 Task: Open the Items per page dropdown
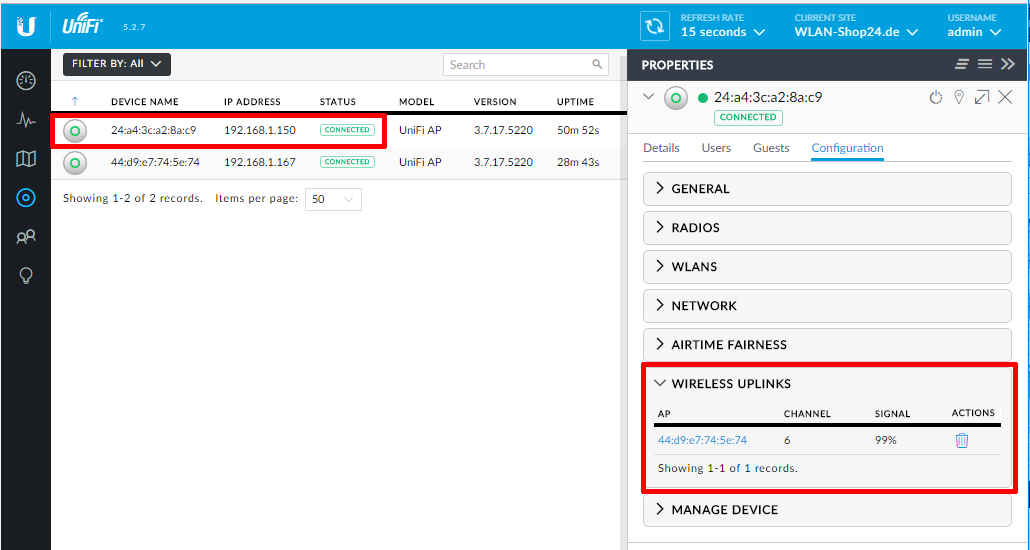333,199
